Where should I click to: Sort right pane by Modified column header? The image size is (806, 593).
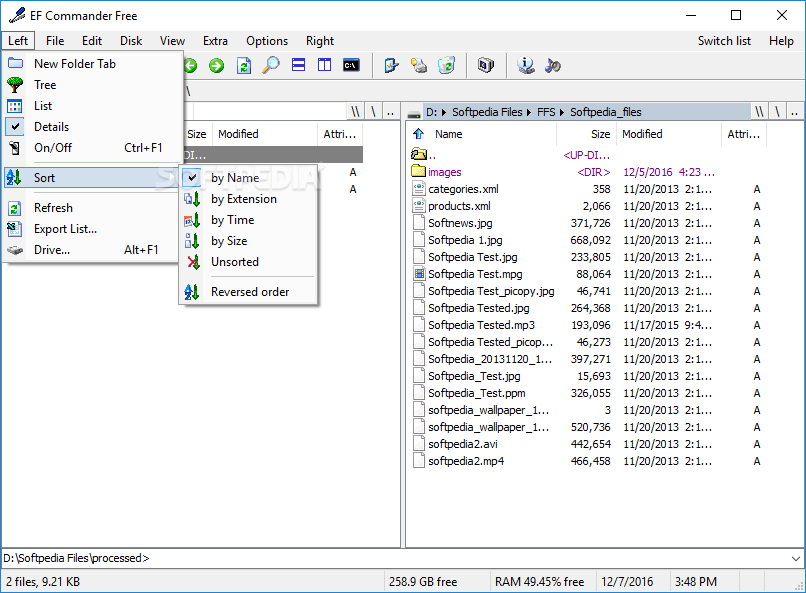pyautogui.click(x=669, y=134)
